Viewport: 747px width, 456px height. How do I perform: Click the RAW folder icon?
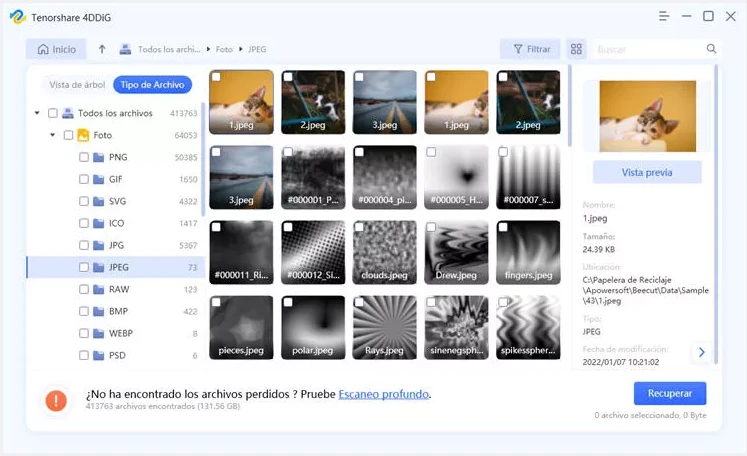99,289
